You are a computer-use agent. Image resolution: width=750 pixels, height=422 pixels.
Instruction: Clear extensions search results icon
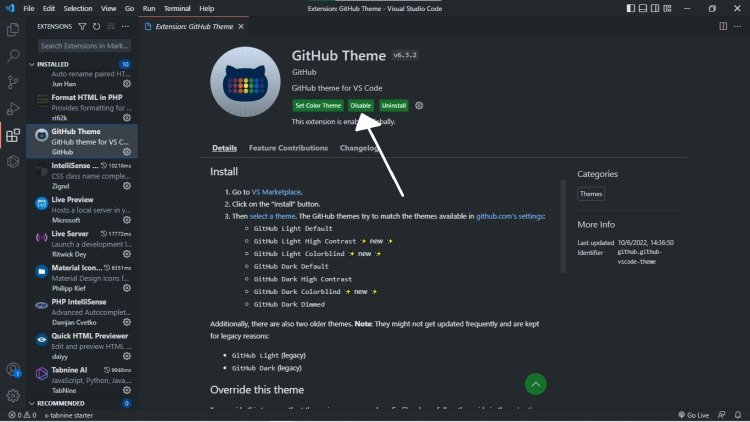coord(111,26)
